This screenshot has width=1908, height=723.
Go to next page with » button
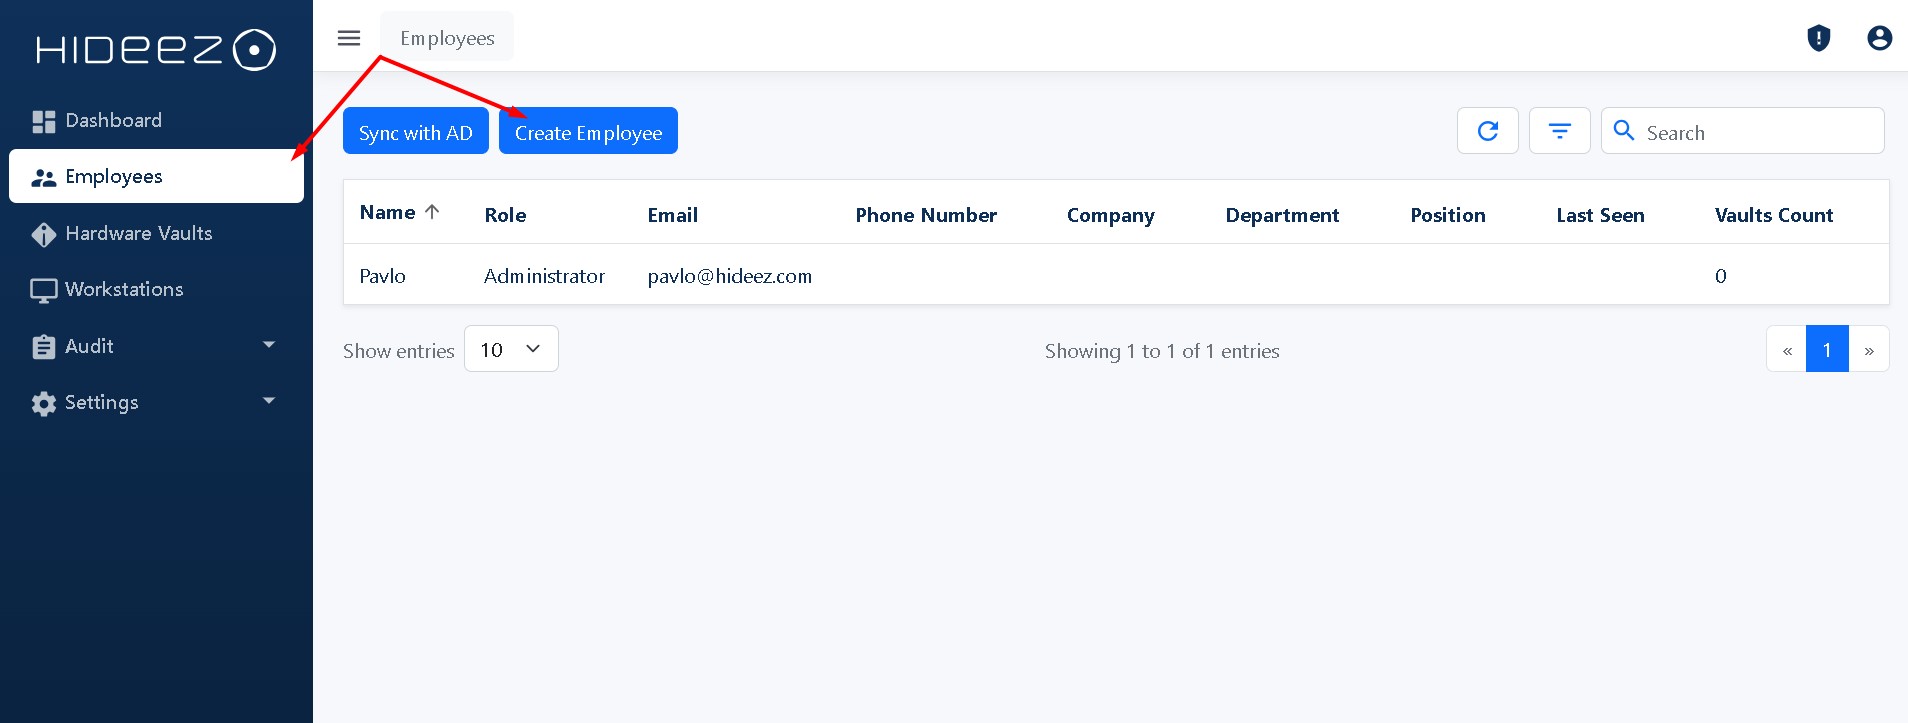tap(1869, 349)
